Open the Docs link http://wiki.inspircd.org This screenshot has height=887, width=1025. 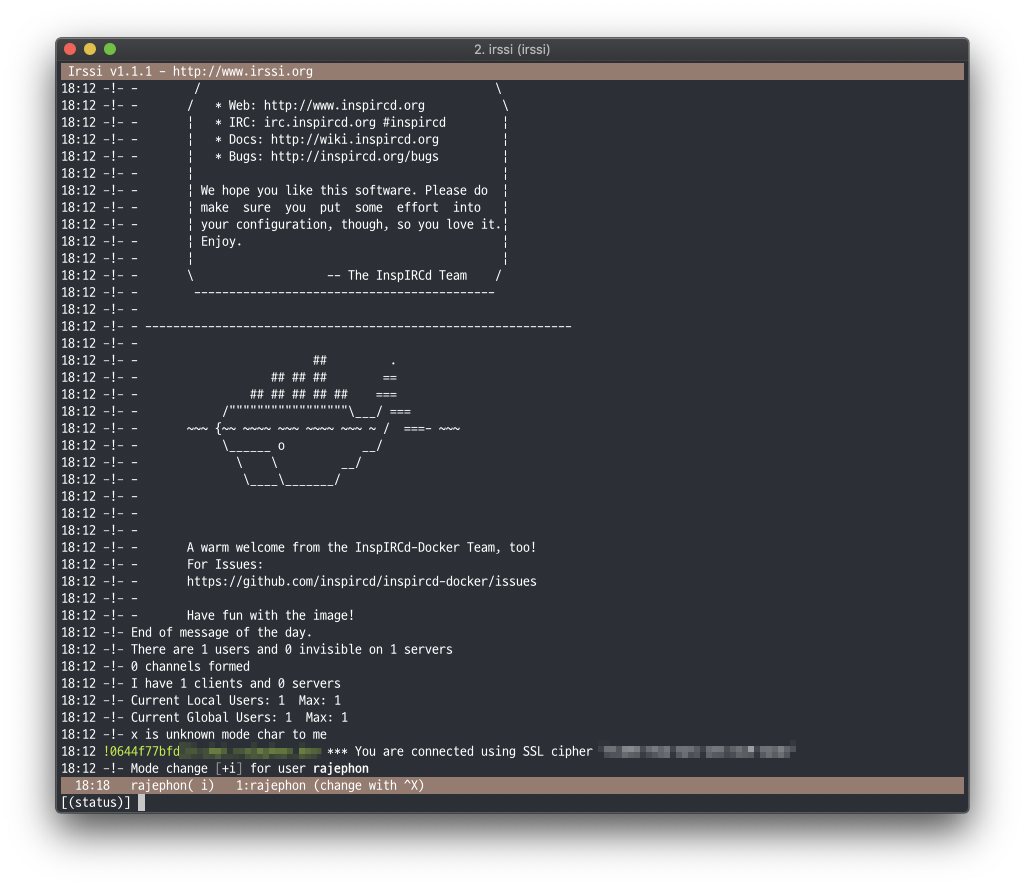355,139
